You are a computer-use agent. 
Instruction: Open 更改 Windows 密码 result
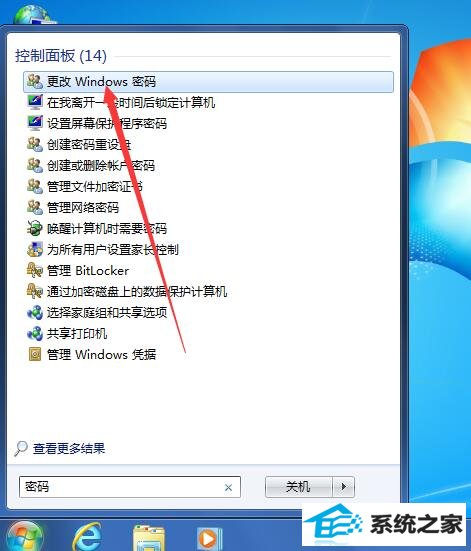tap(208, 82)
